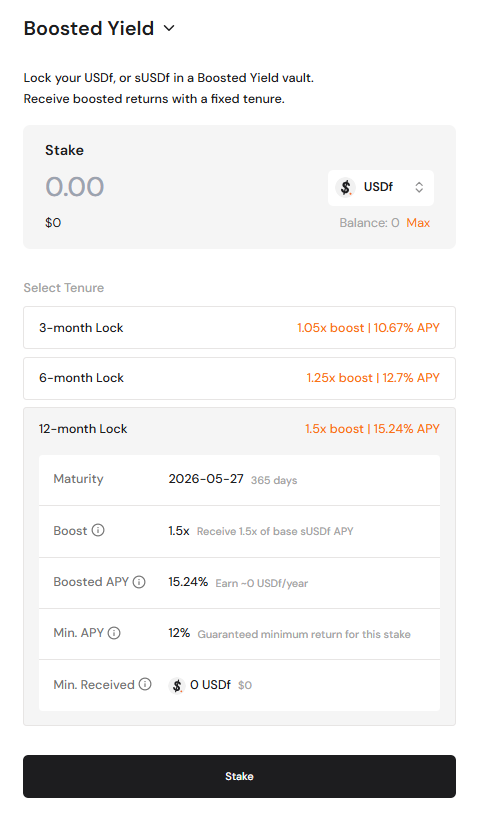
Task: Click the black Stake button
Action: pyautogui.click(x=239, y=776)
